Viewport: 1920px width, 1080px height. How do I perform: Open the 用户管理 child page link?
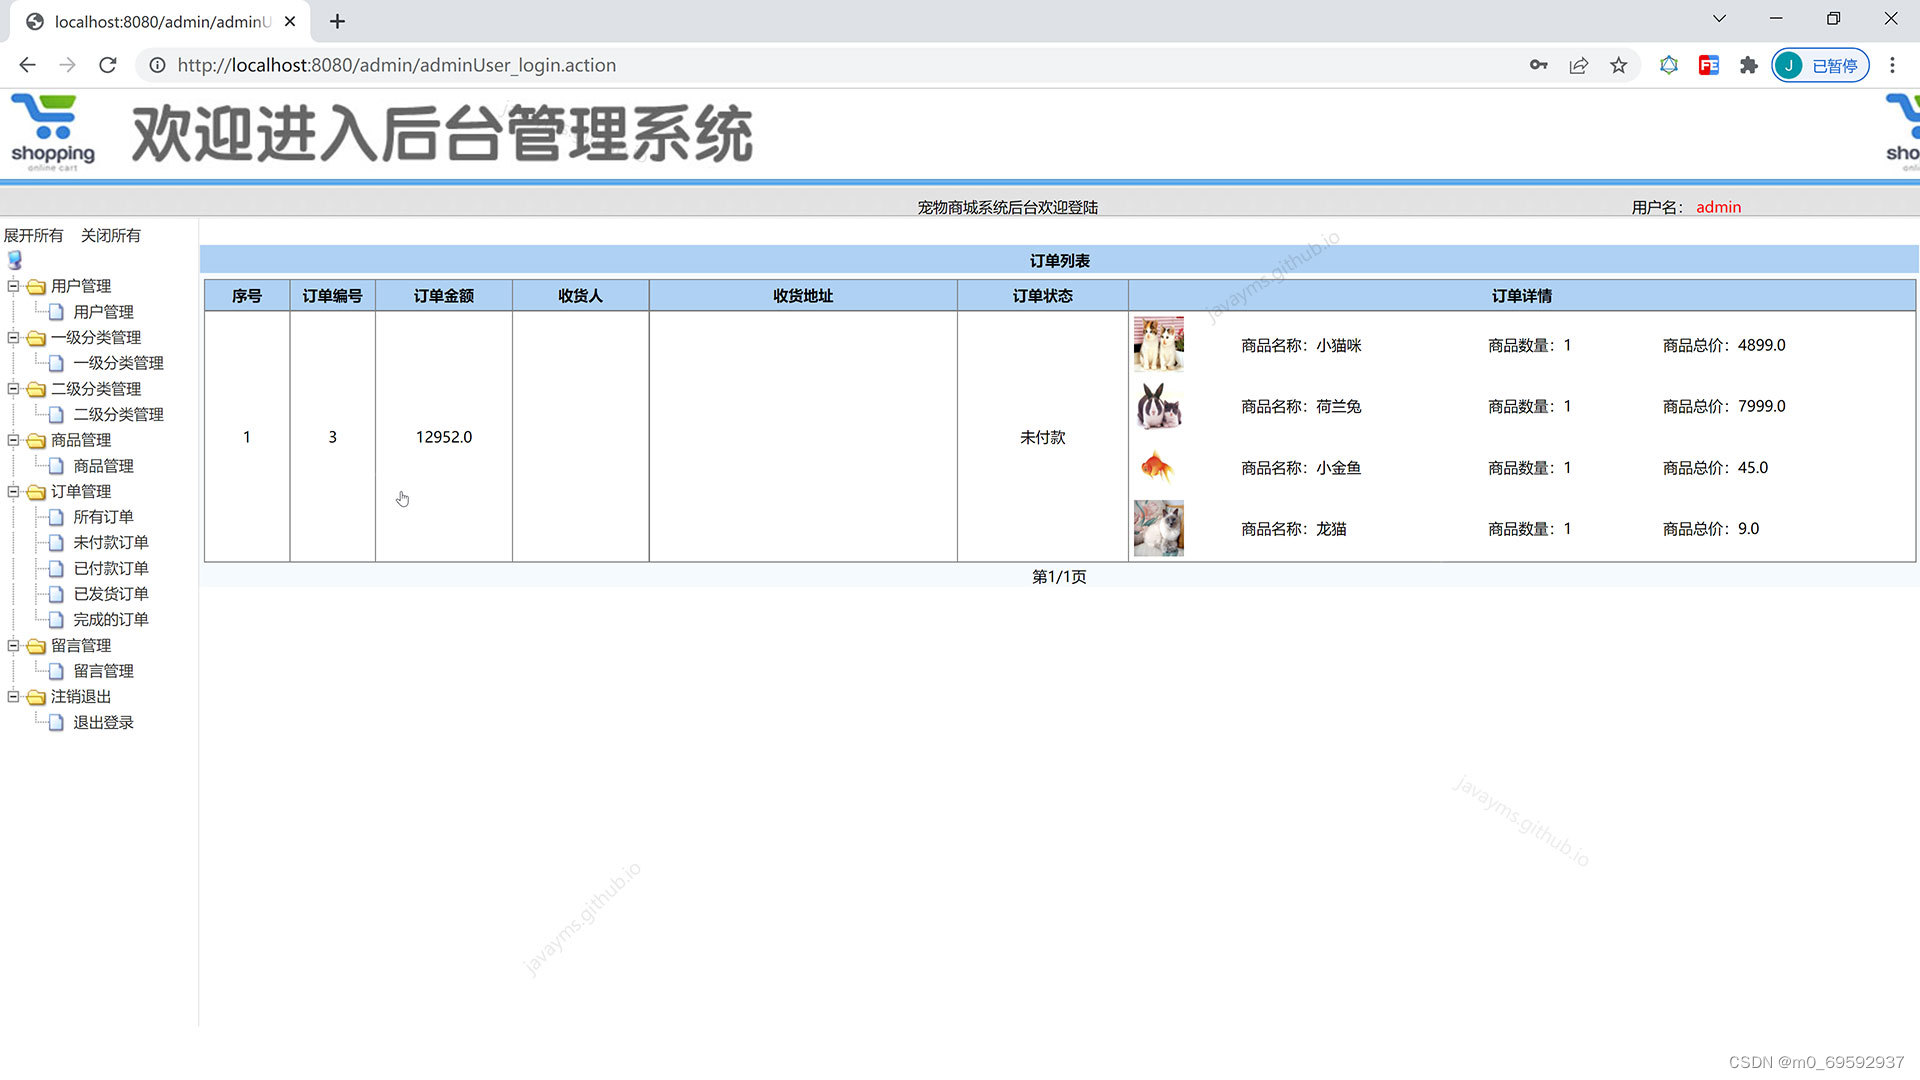click(103, 312)
